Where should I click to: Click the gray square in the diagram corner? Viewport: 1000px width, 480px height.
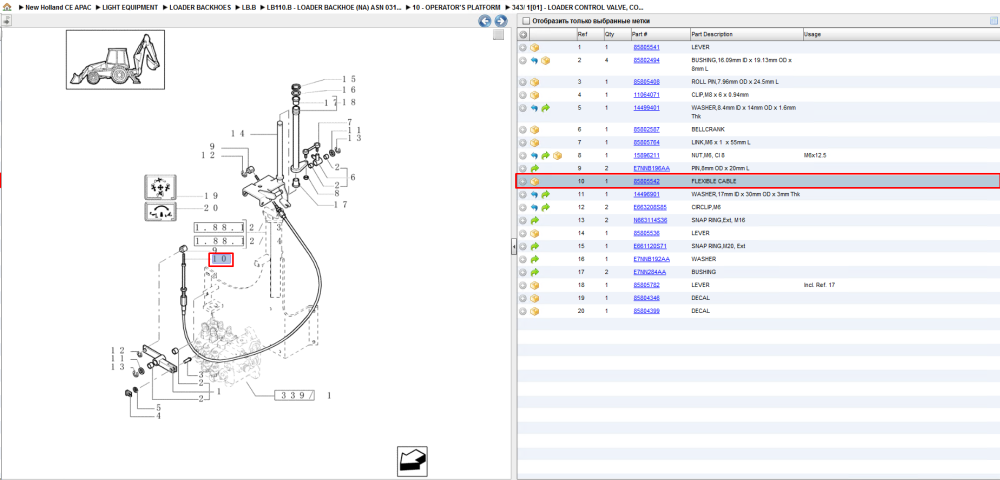pyautogui.click(x=499, y=35)
